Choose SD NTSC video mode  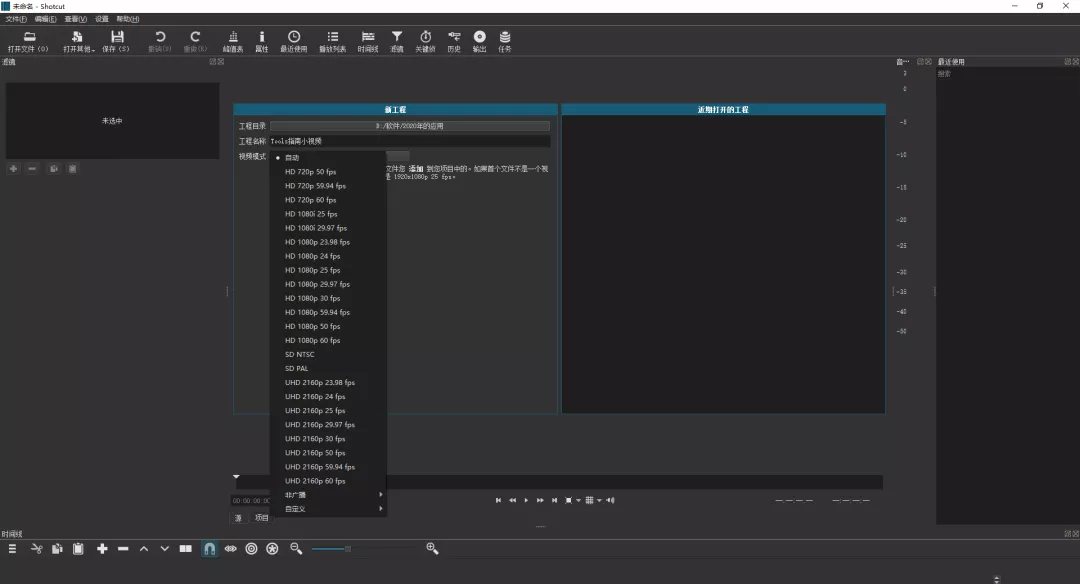328,354
